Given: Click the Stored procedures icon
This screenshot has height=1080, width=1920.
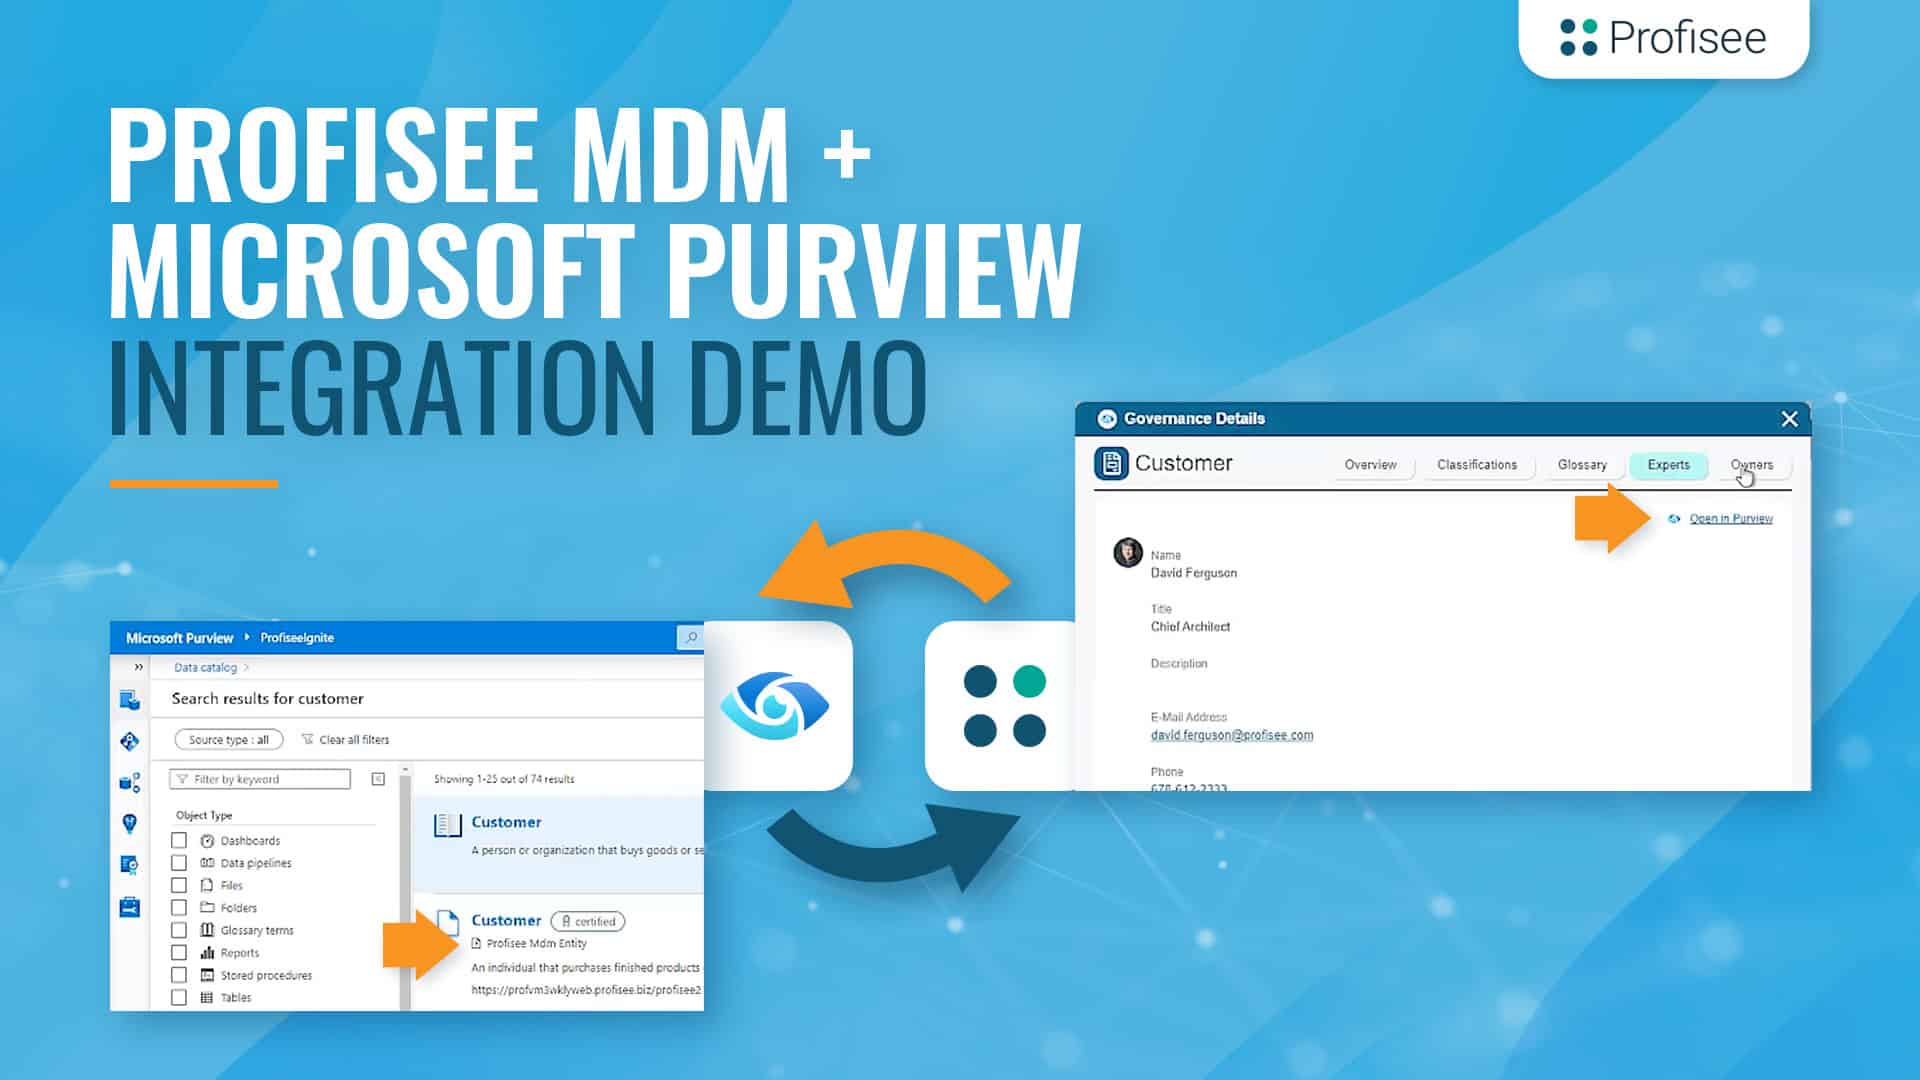Looking at the screenshot, I should click(207, 975).
